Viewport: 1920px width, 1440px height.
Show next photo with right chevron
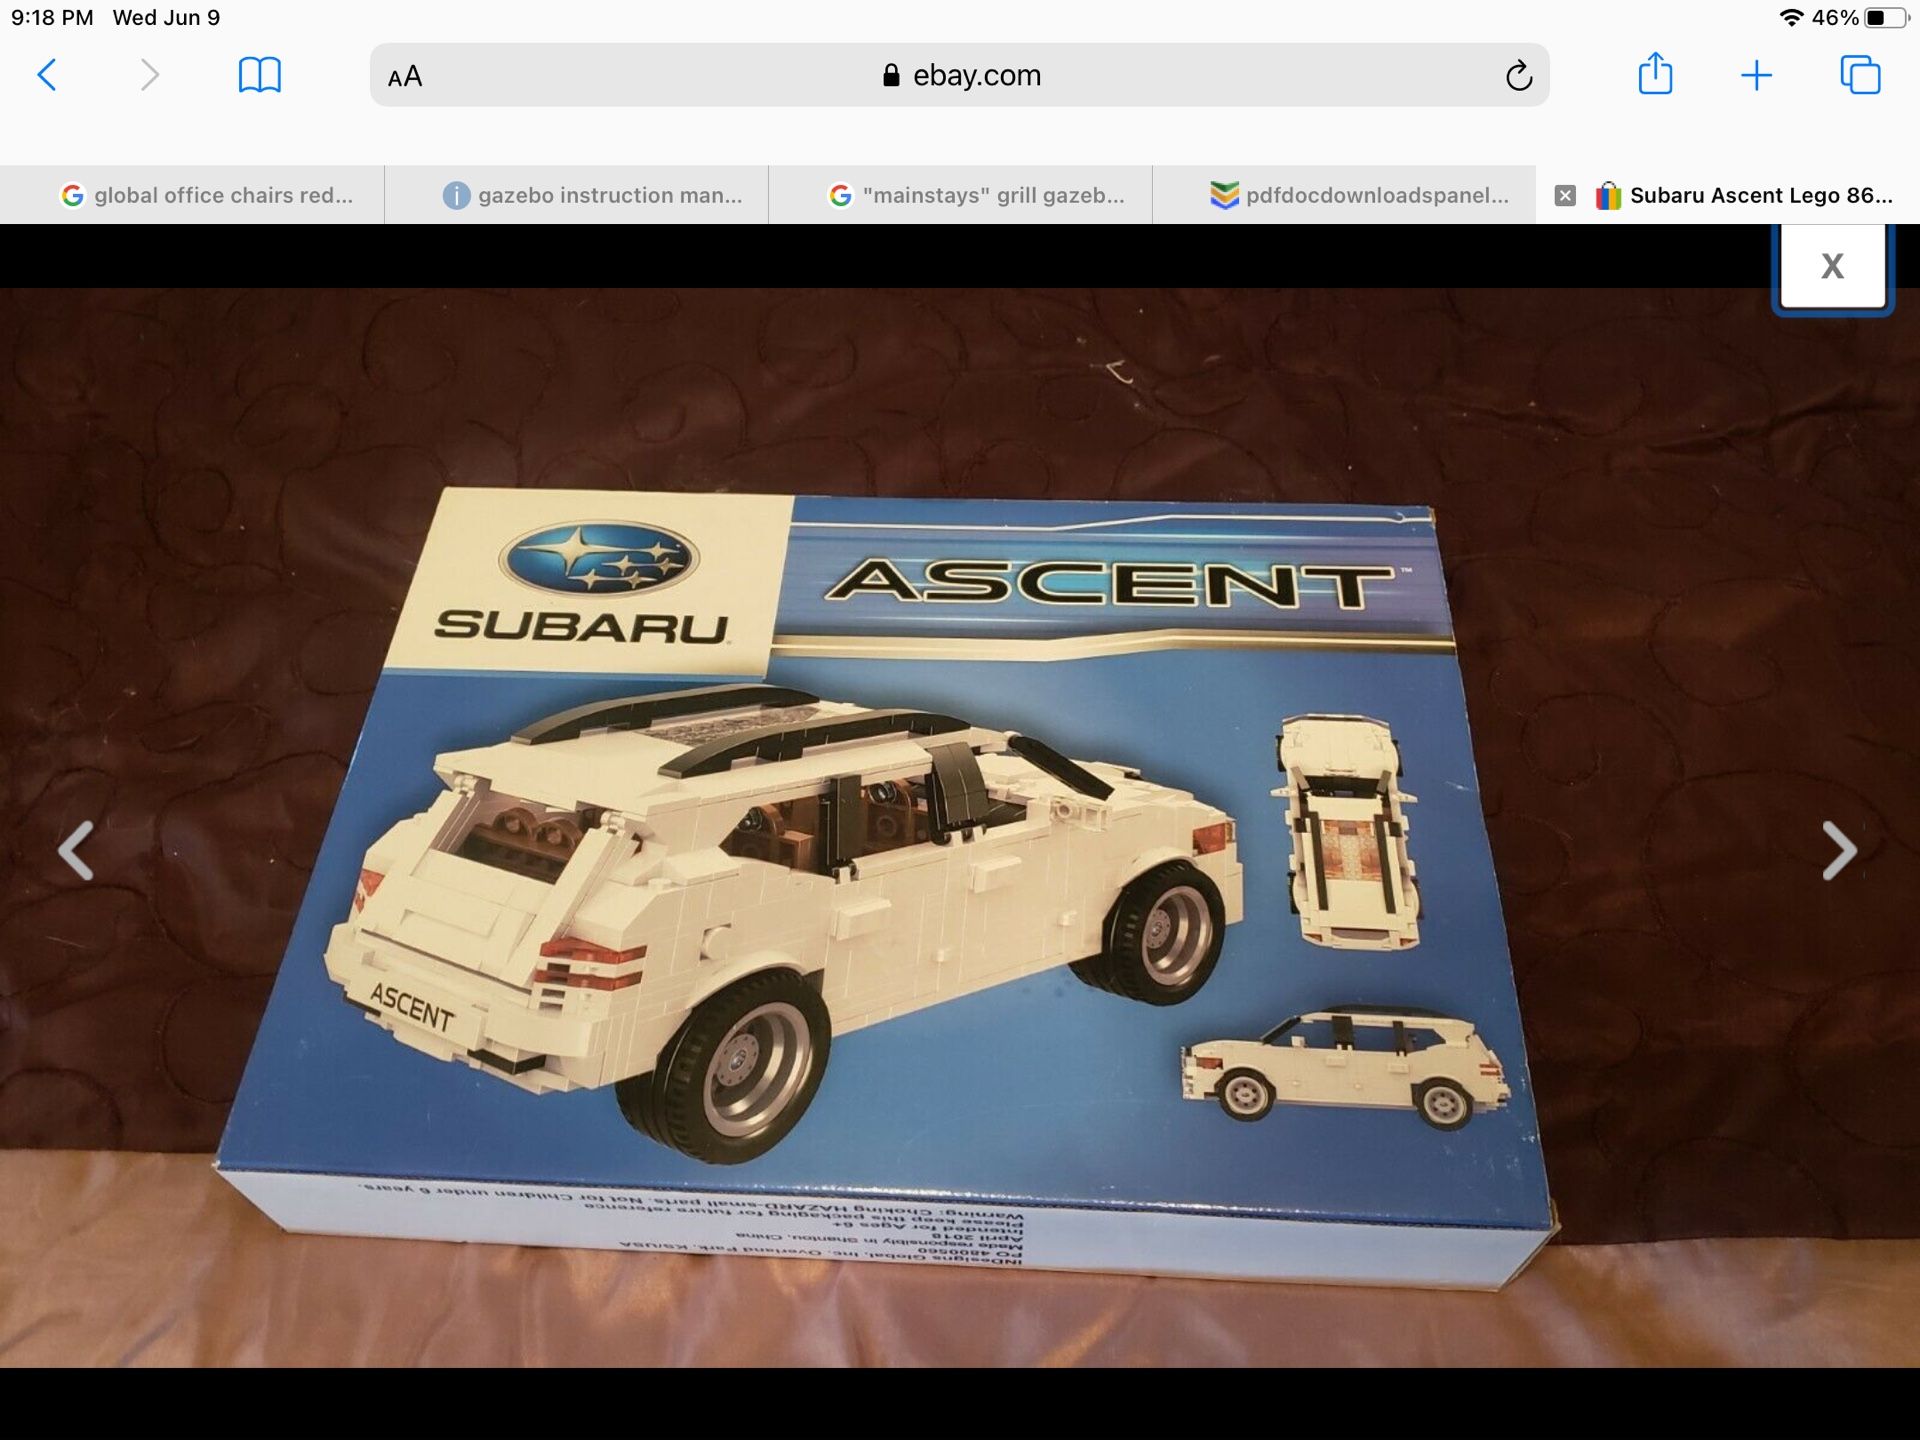coord(1838,850)
